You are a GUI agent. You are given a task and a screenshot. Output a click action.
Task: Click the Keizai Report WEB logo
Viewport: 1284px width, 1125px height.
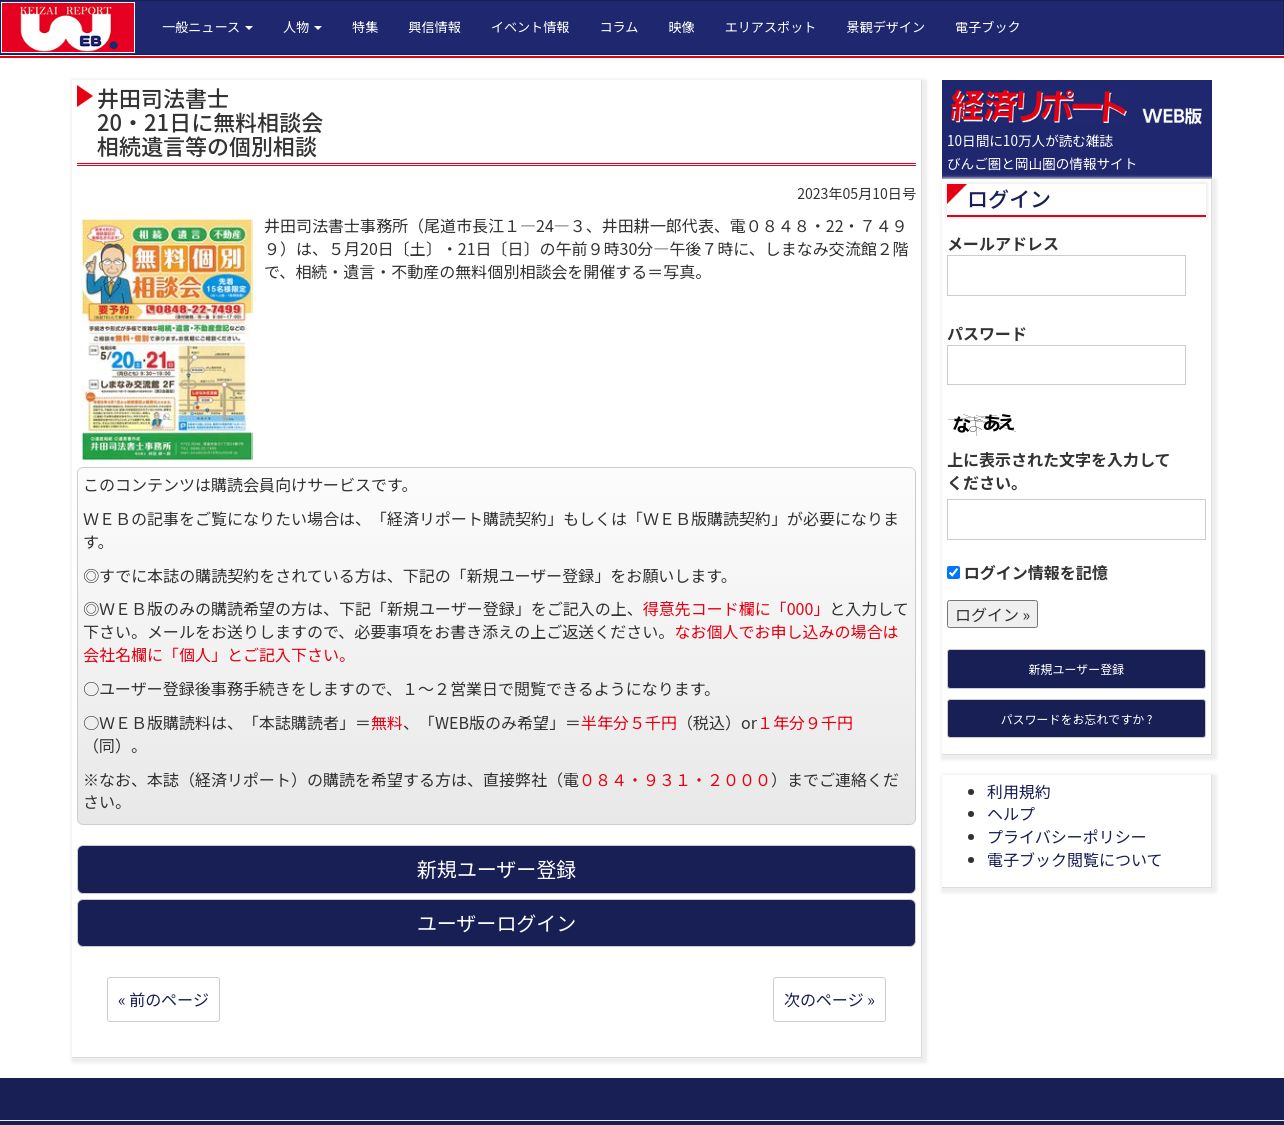point(68,27)
